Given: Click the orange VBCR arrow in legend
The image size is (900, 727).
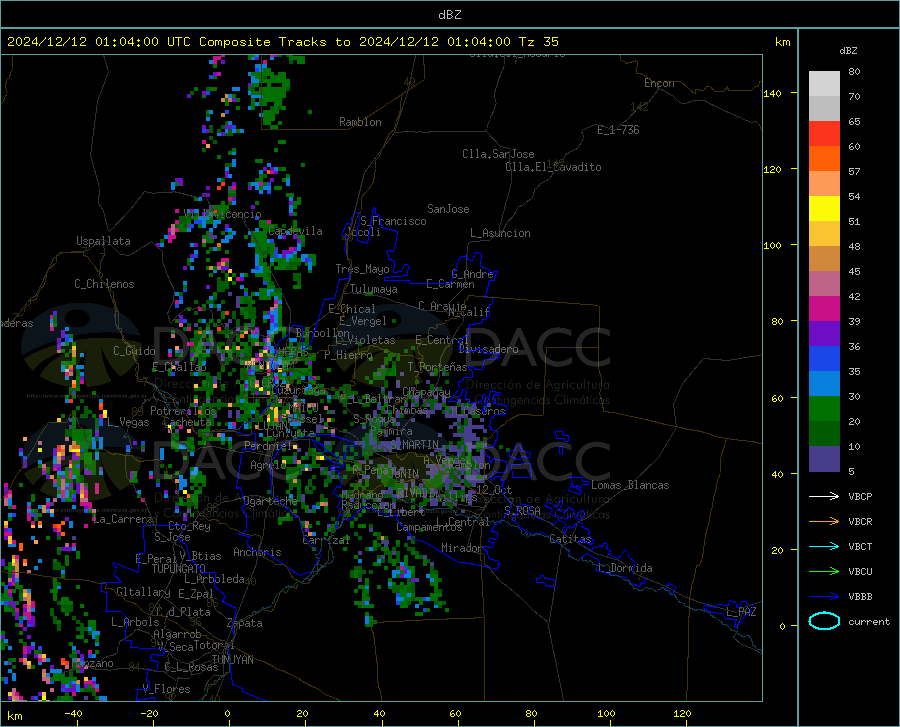Looking at the screenshot, I should (824, 522).
